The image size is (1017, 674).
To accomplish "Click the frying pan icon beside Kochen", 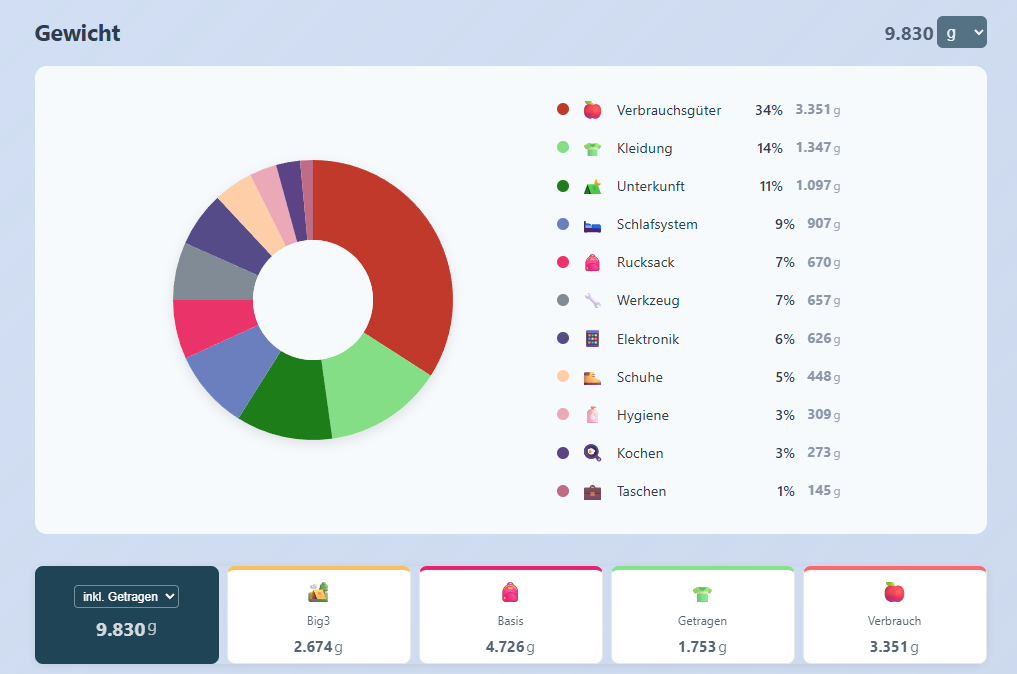I will tap(592, 453).
